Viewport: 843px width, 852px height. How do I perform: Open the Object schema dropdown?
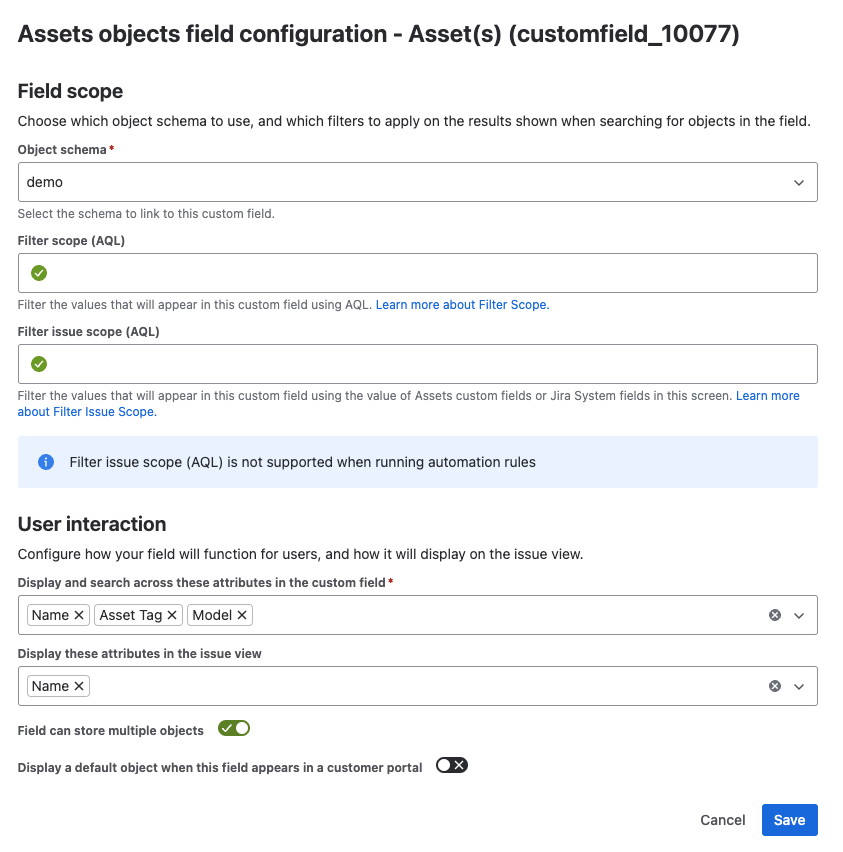[417, 182]
